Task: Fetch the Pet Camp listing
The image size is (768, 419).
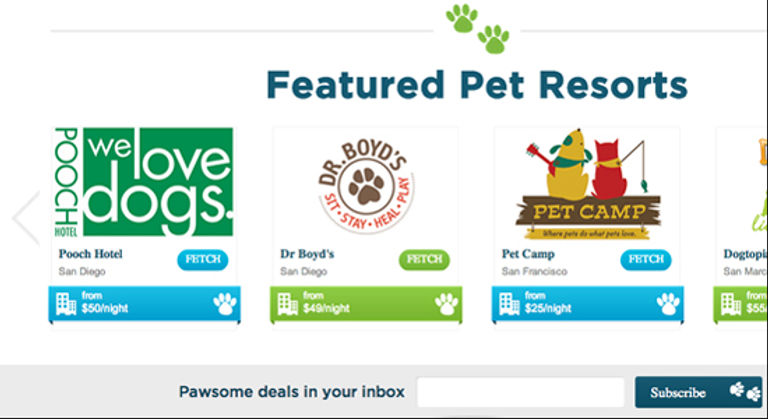Action: [646, 260]
